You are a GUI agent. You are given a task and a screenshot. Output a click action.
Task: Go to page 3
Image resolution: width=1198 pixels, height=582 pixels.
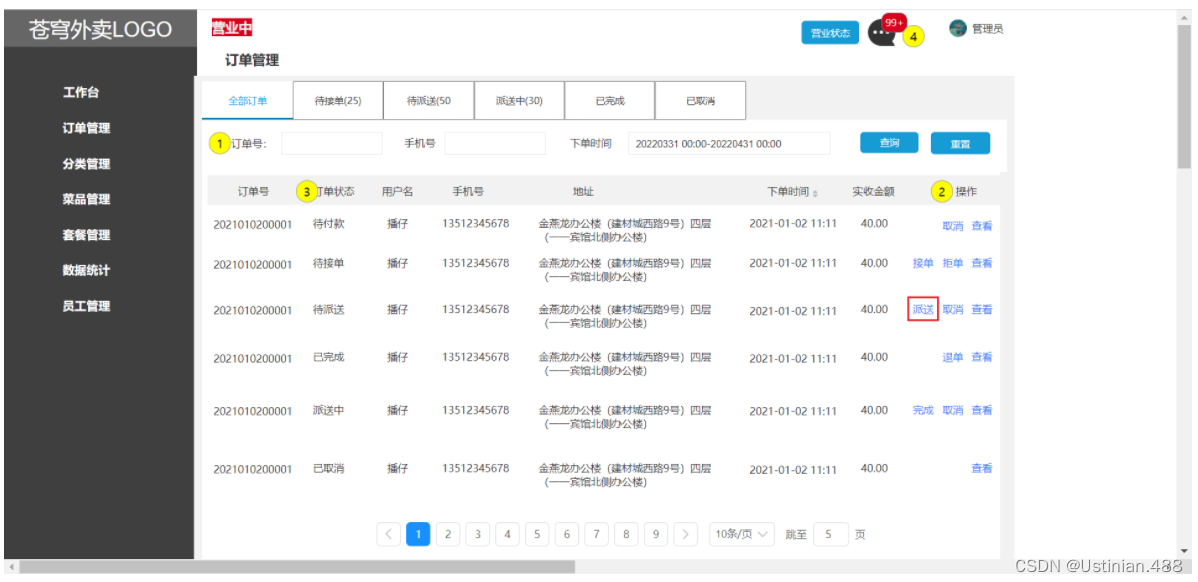pyautogui.click(x=478, y=534)
